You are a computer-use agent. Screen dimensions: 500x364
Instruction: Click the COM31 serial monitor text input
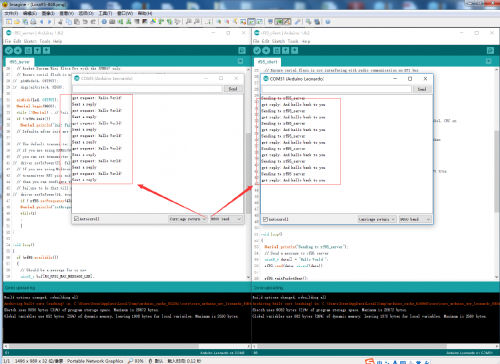coord(337,89)
